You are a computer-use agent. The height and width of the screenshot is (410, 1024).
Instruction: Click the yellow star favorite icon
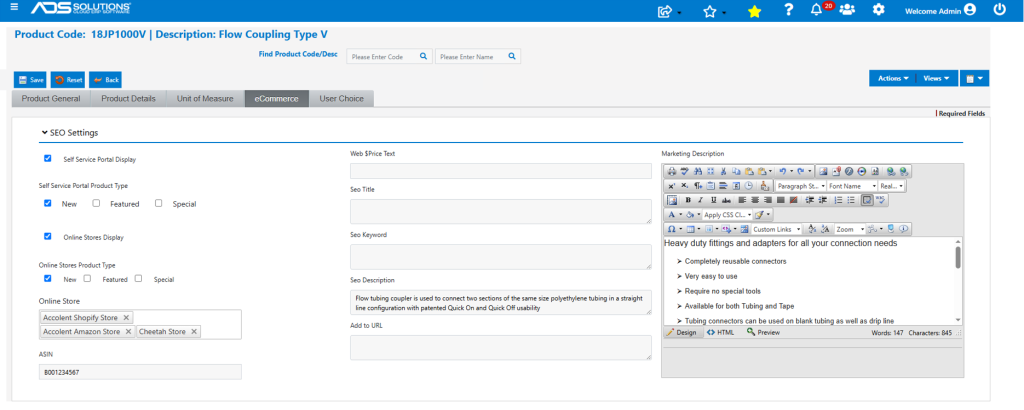(x=754, y=11)
